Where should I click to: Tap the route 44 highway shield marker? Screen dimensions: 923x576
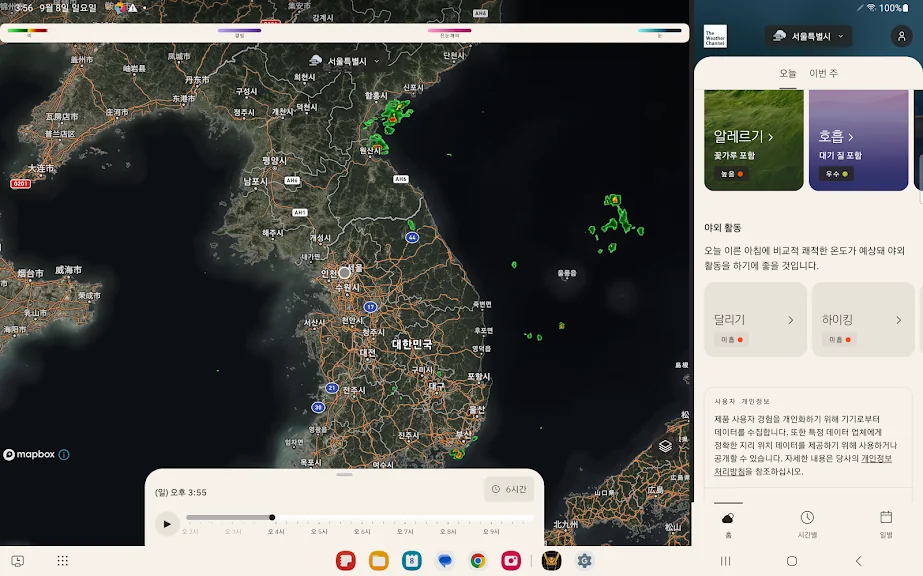tap(412, 237)
